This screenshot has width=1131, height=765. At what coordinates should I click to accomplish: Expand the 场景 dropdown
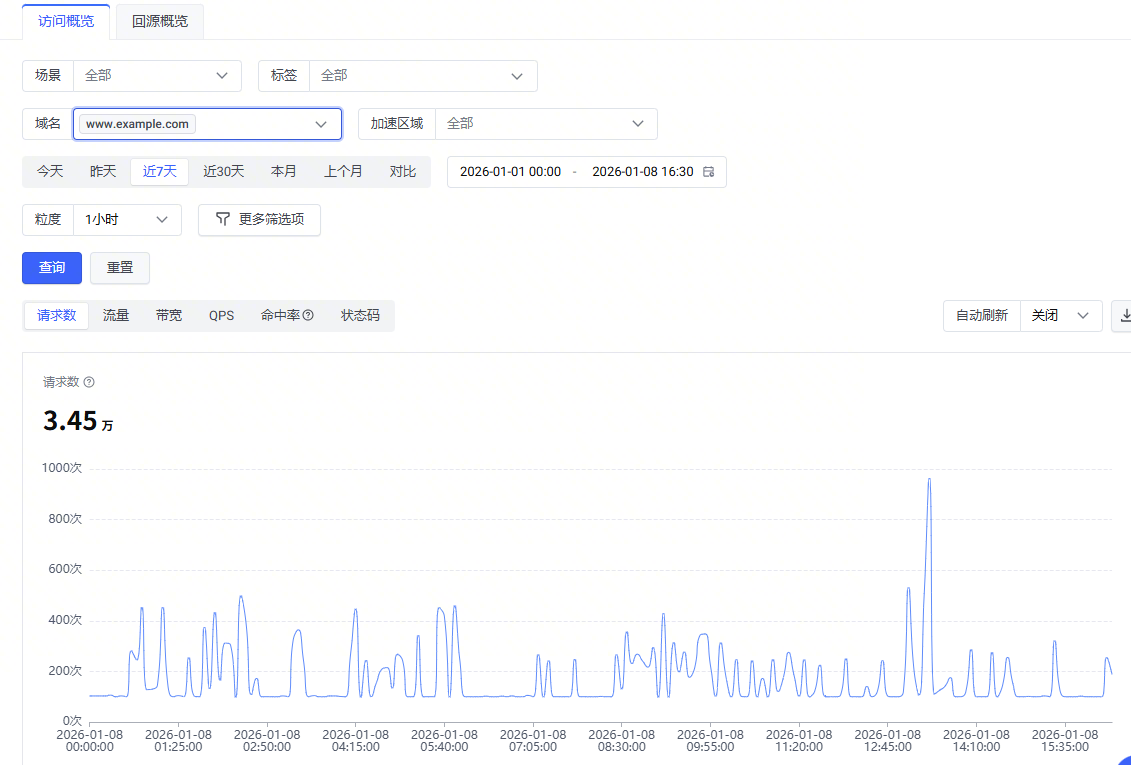[157, 76]
